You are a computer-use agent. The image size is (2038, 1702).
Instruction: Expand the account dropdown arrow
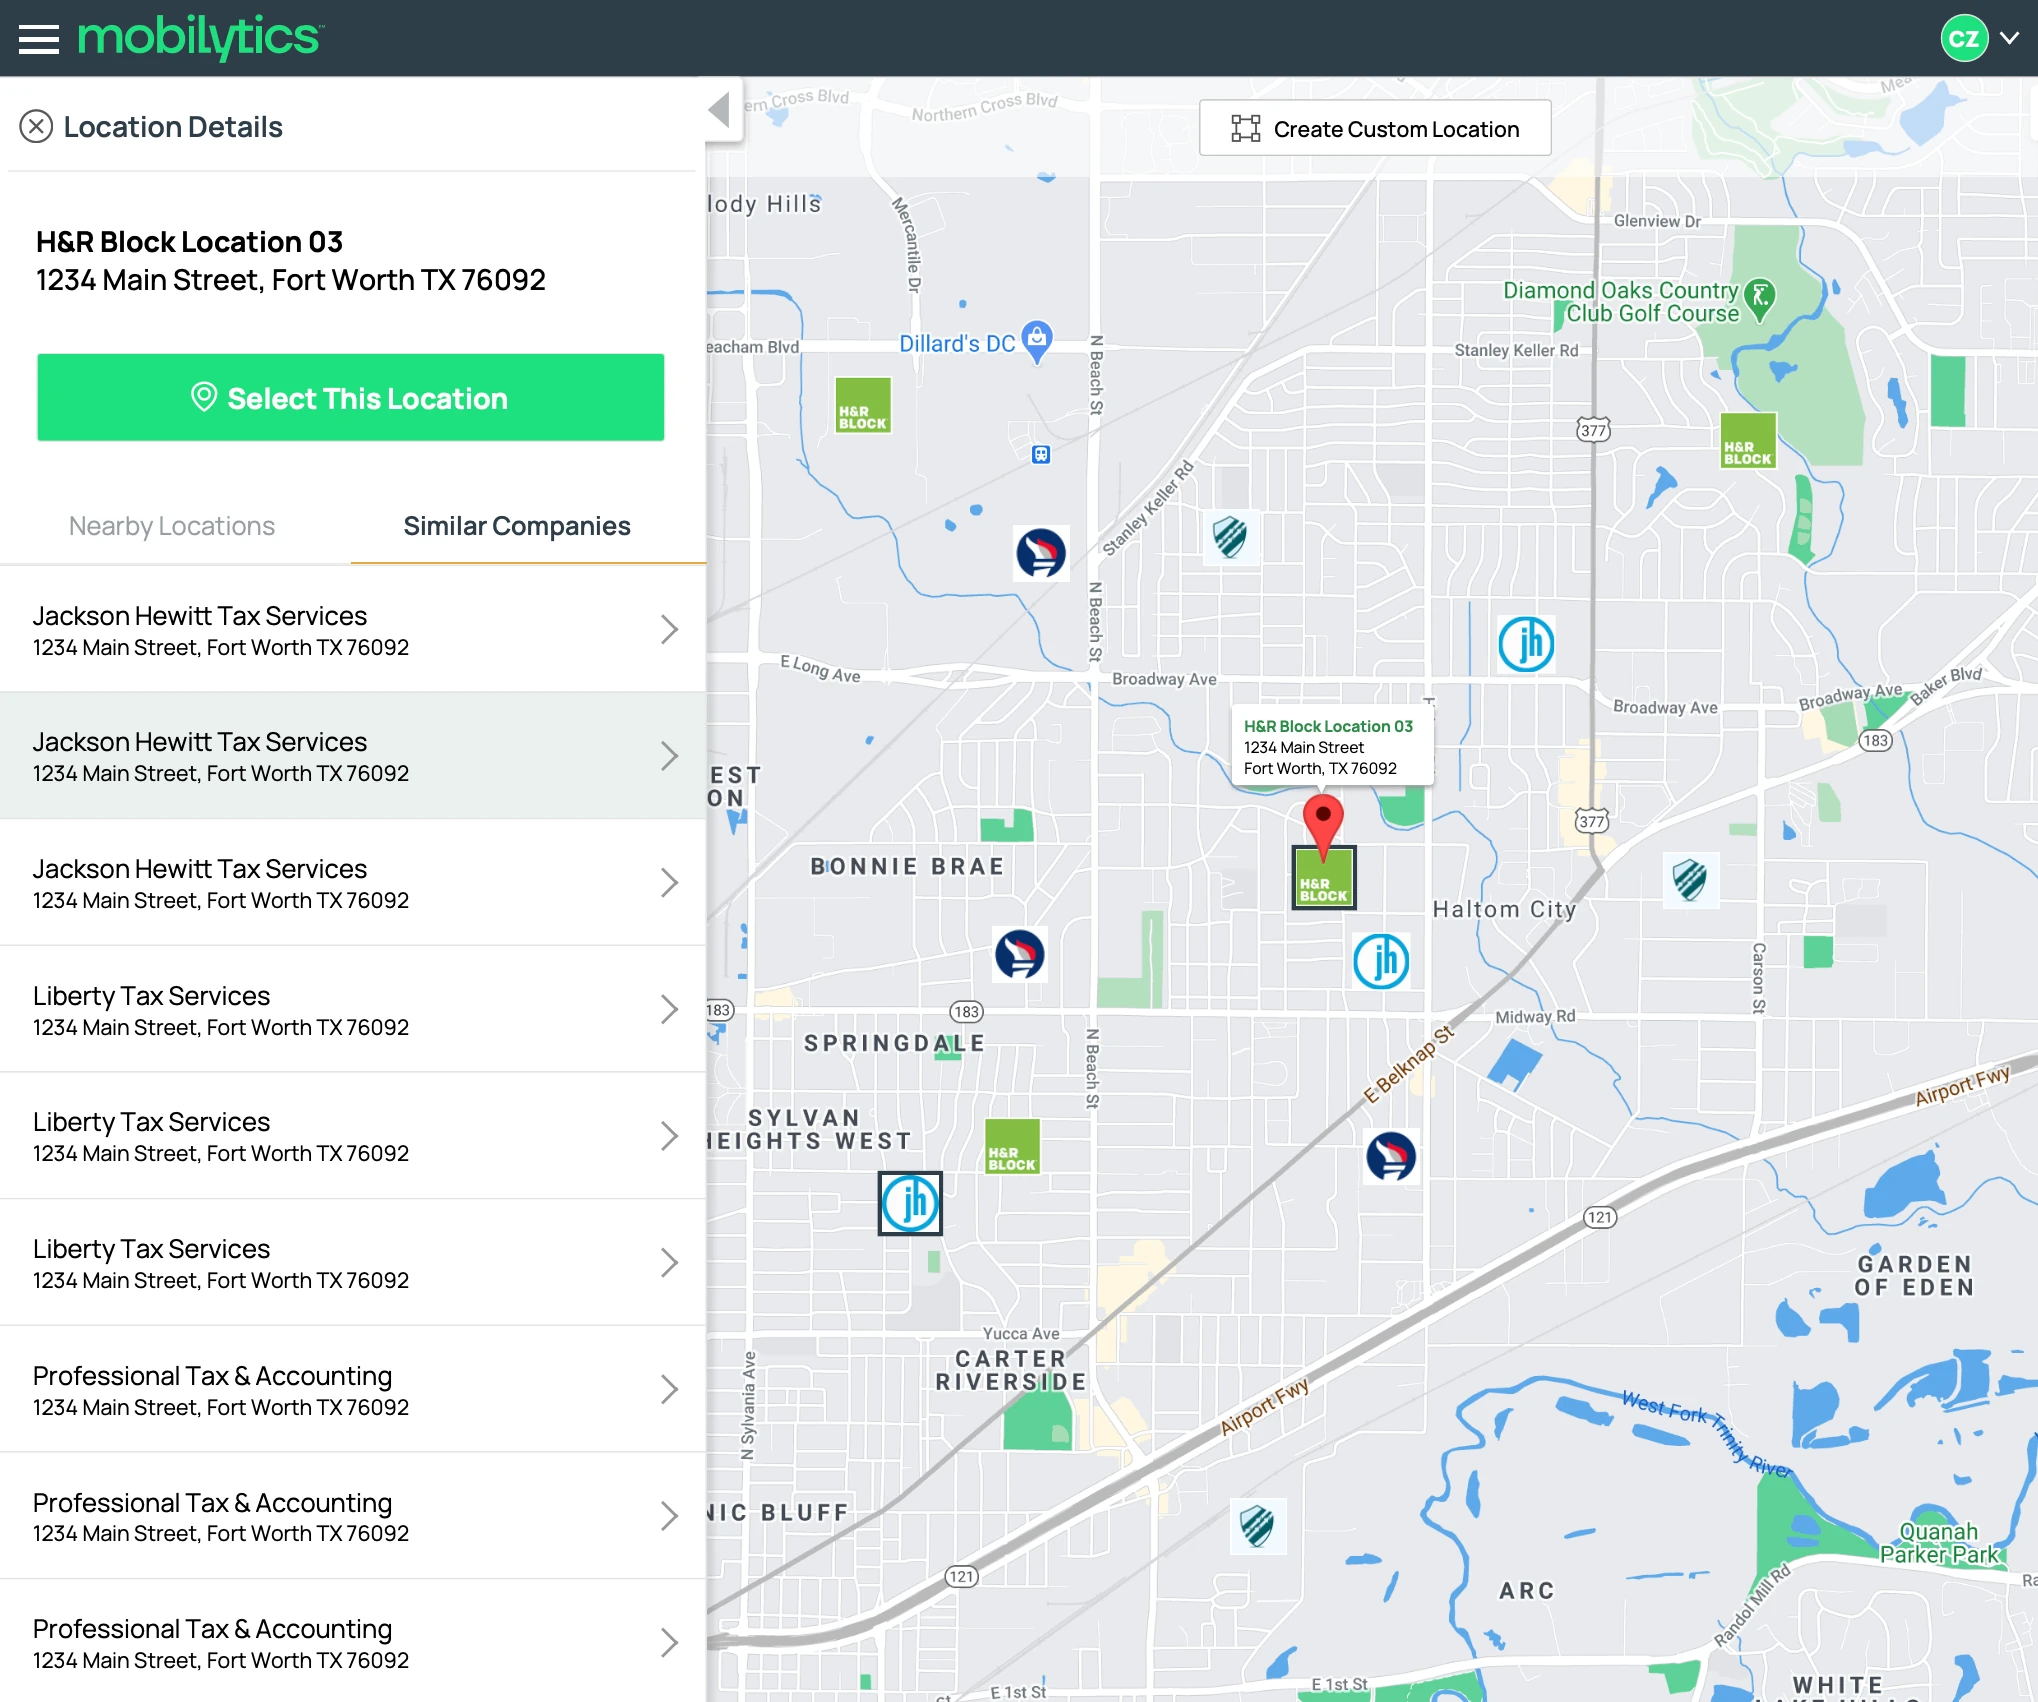point(2010,38)
